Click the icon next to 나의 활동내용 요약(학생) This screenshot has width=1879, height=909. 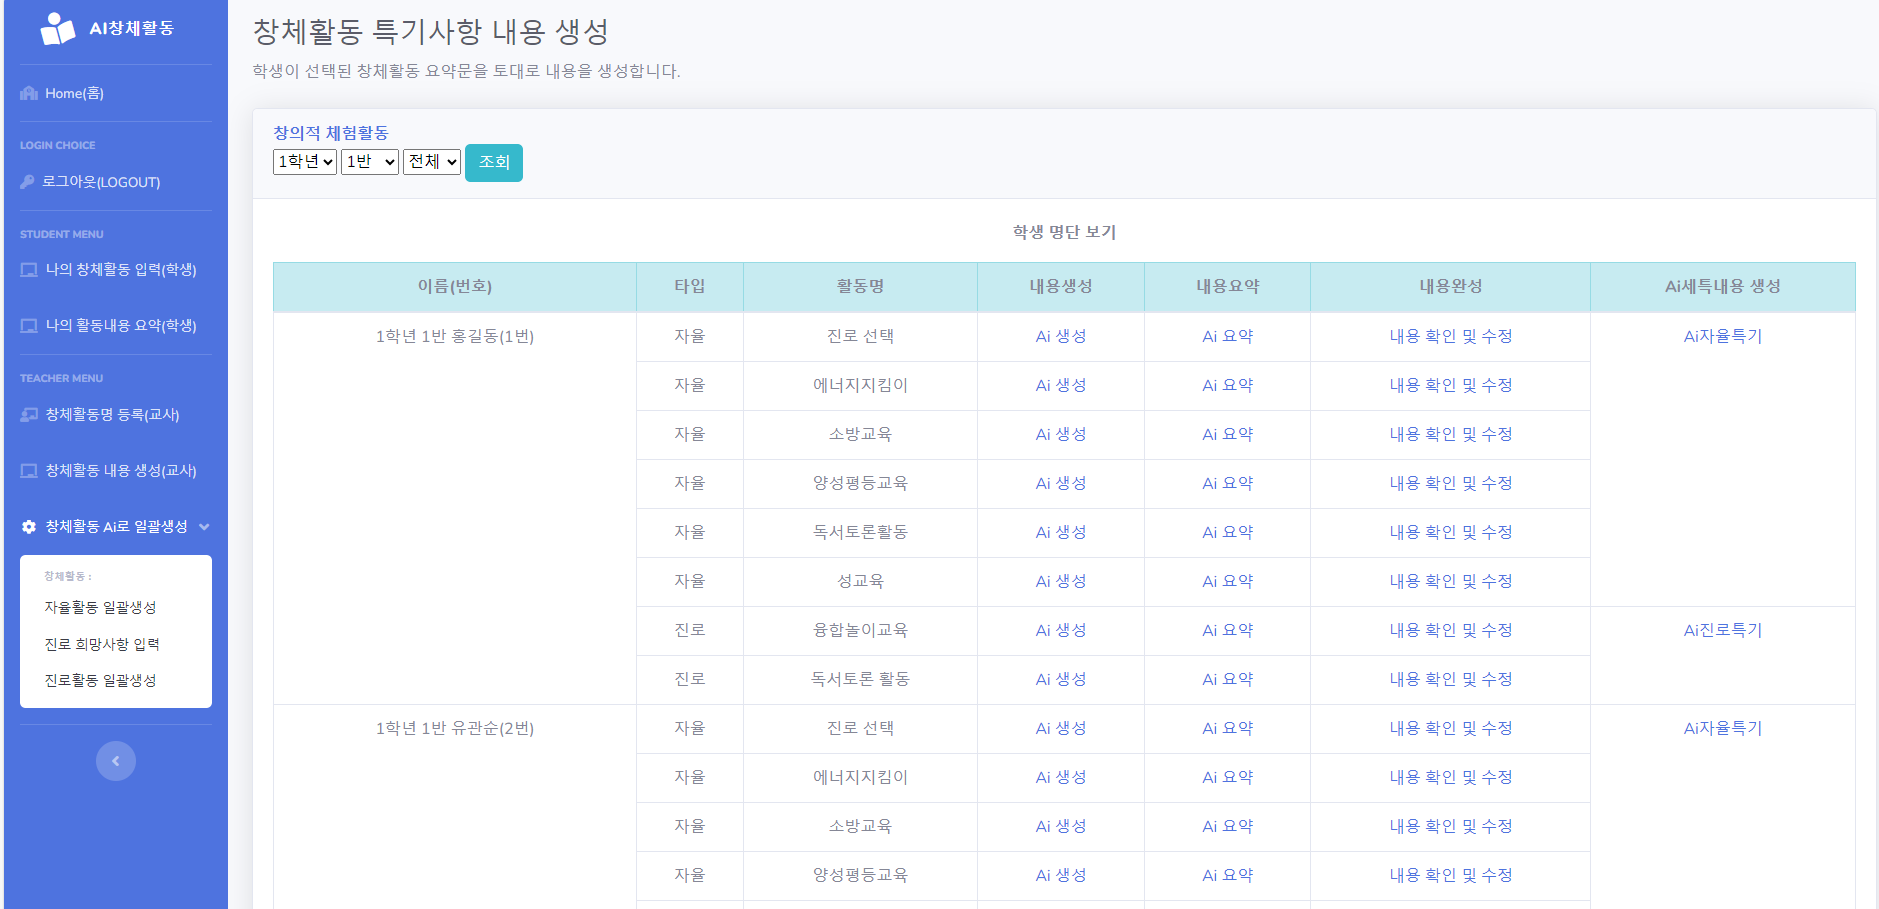(x=29, y=326)
